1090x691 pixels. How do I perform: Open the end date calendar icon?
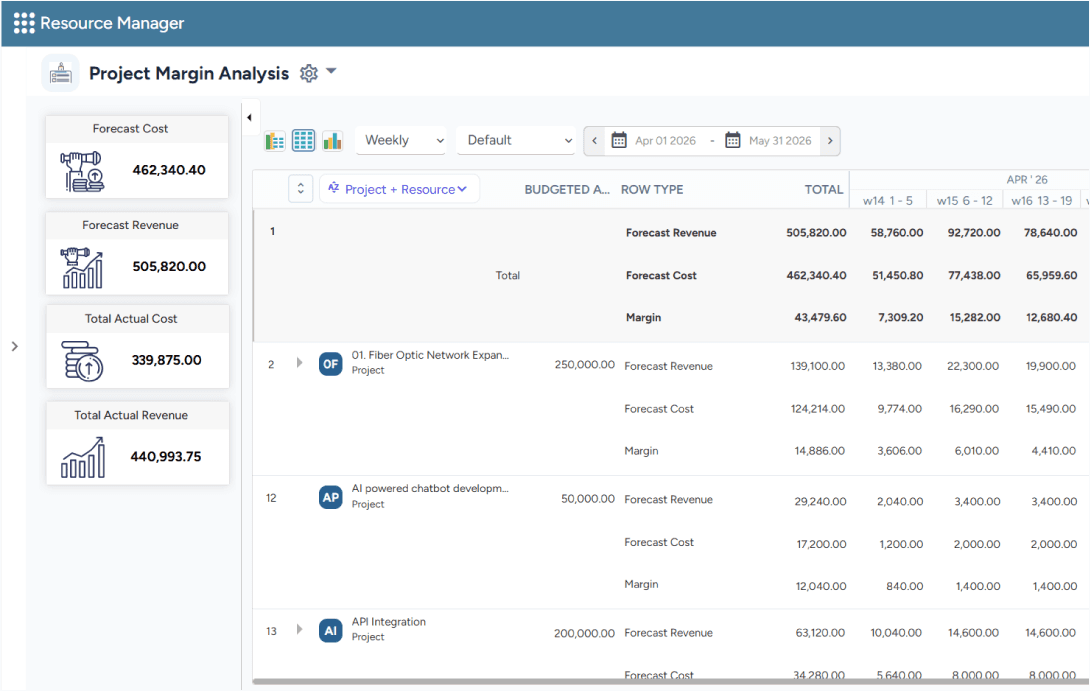(x=733, y=140)
